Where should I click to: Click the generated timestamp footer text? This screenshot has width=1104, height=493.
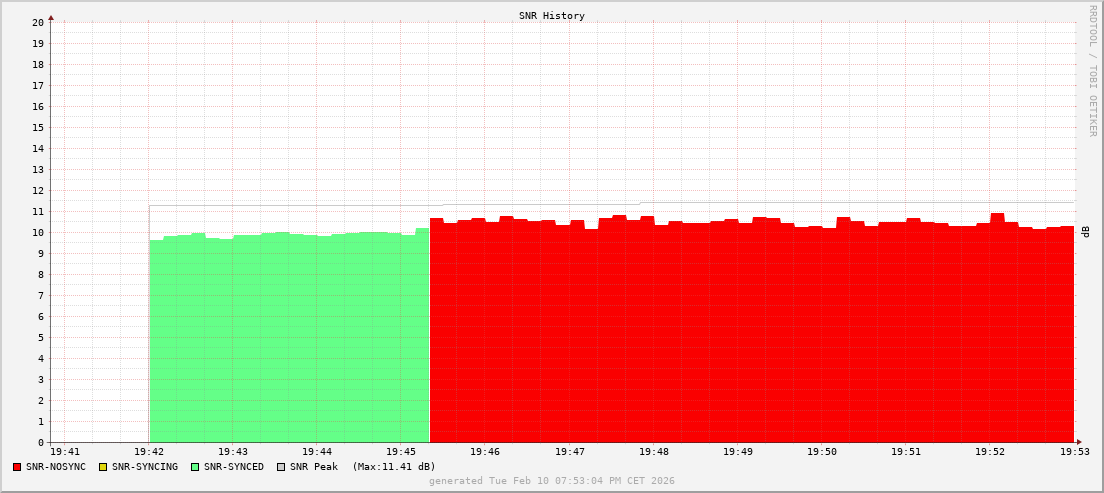551,481
